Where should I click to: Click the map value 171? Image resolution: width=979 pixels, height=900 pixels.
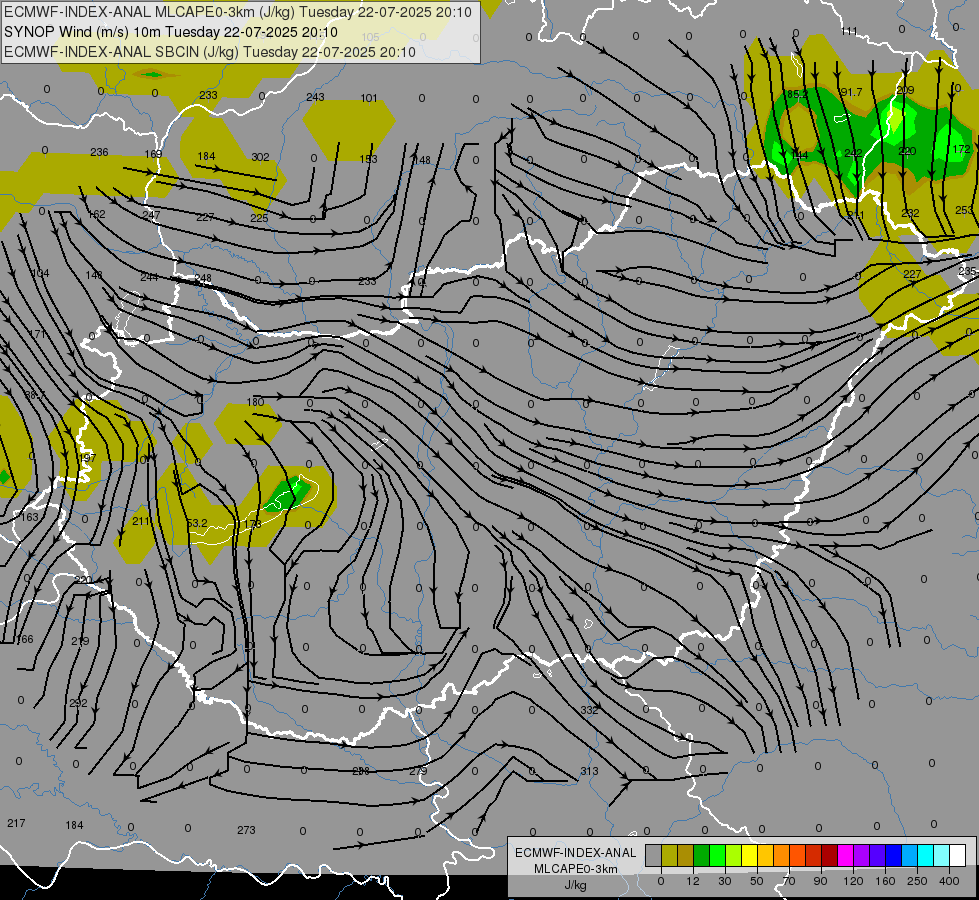coord(38,334)
